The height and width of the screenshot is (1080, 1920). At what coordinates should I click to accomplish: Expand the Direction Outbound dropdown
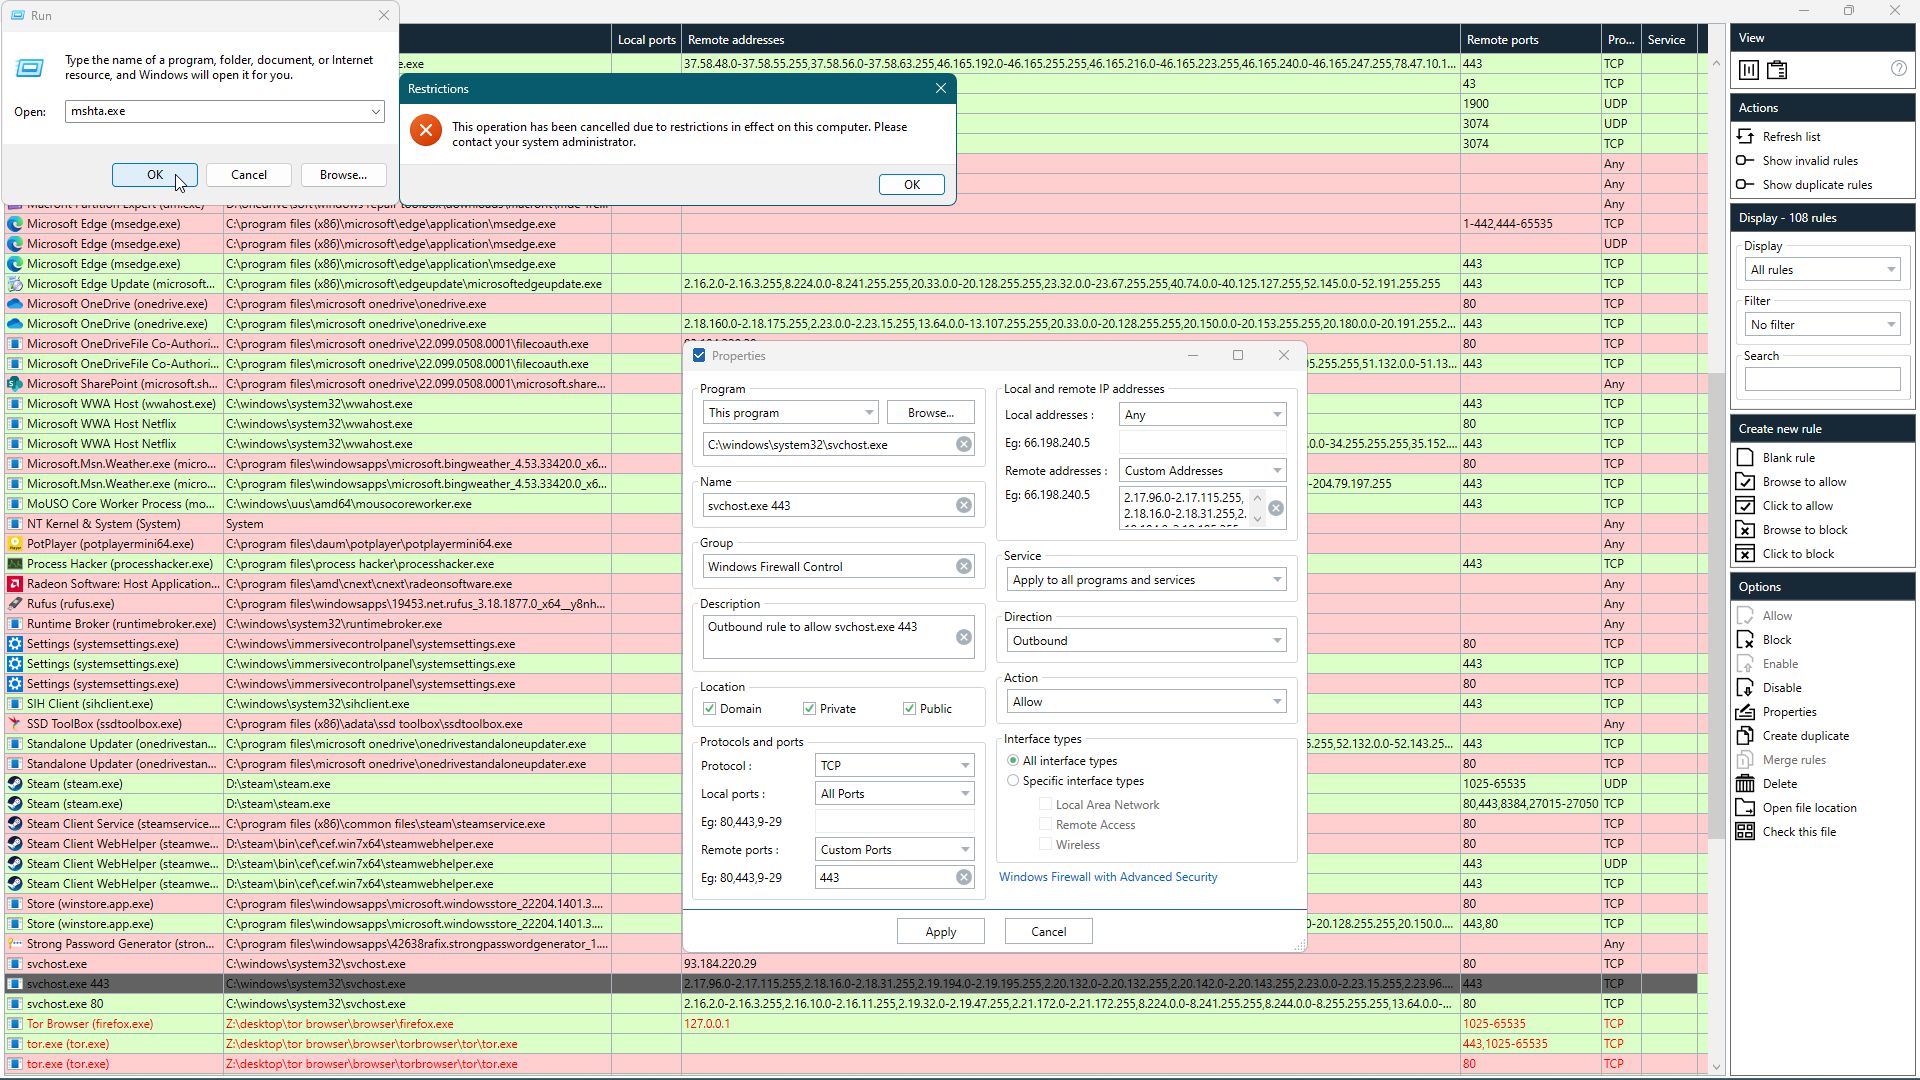[1145, 640]
